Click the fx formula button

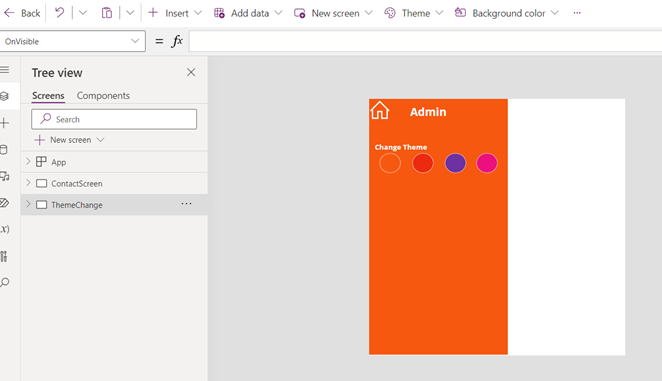[x=177, y=41]
